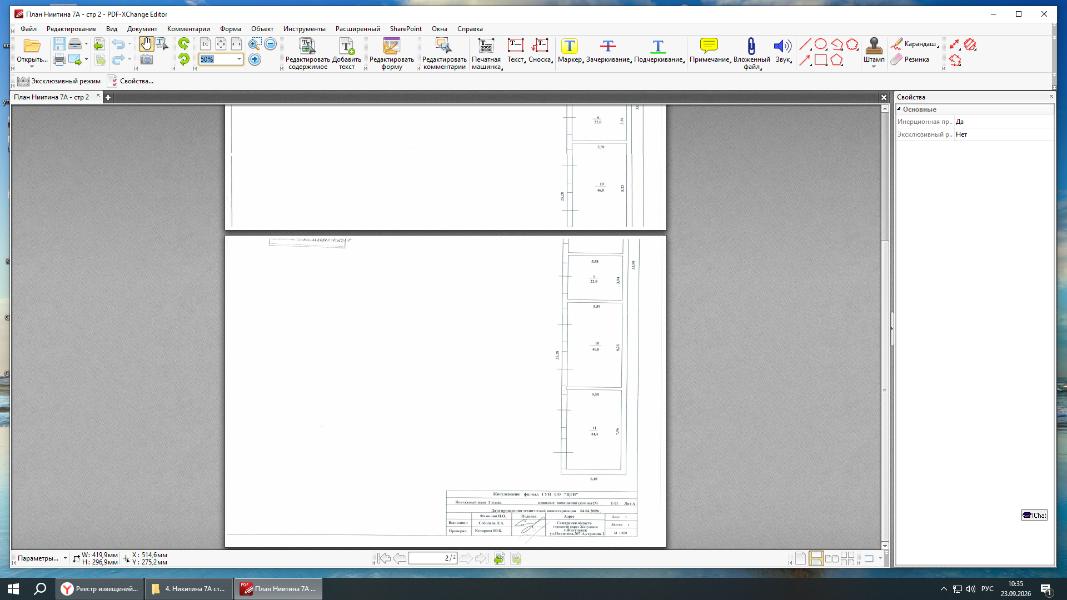Select the oval shape tool
1067x600 pixels.
tap(821, 44)
